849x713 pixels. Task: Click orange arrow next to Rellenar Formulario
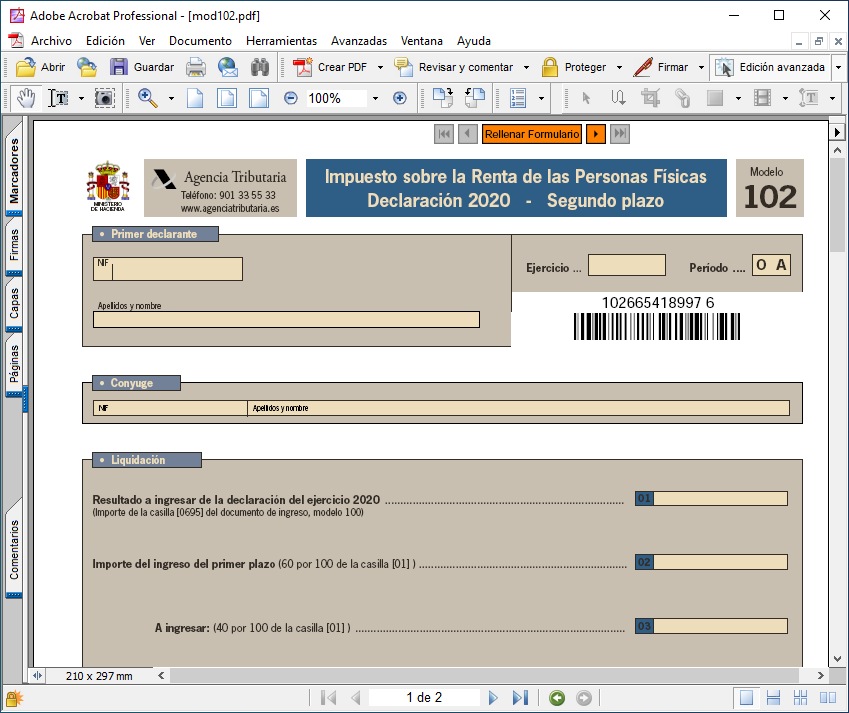[x=596, y=134]
